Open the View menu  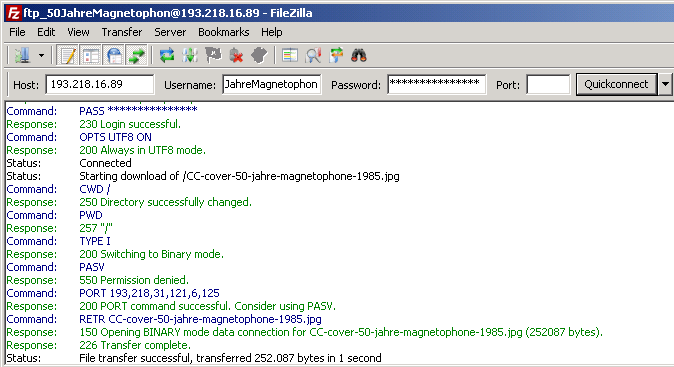(x=78, y=32)
